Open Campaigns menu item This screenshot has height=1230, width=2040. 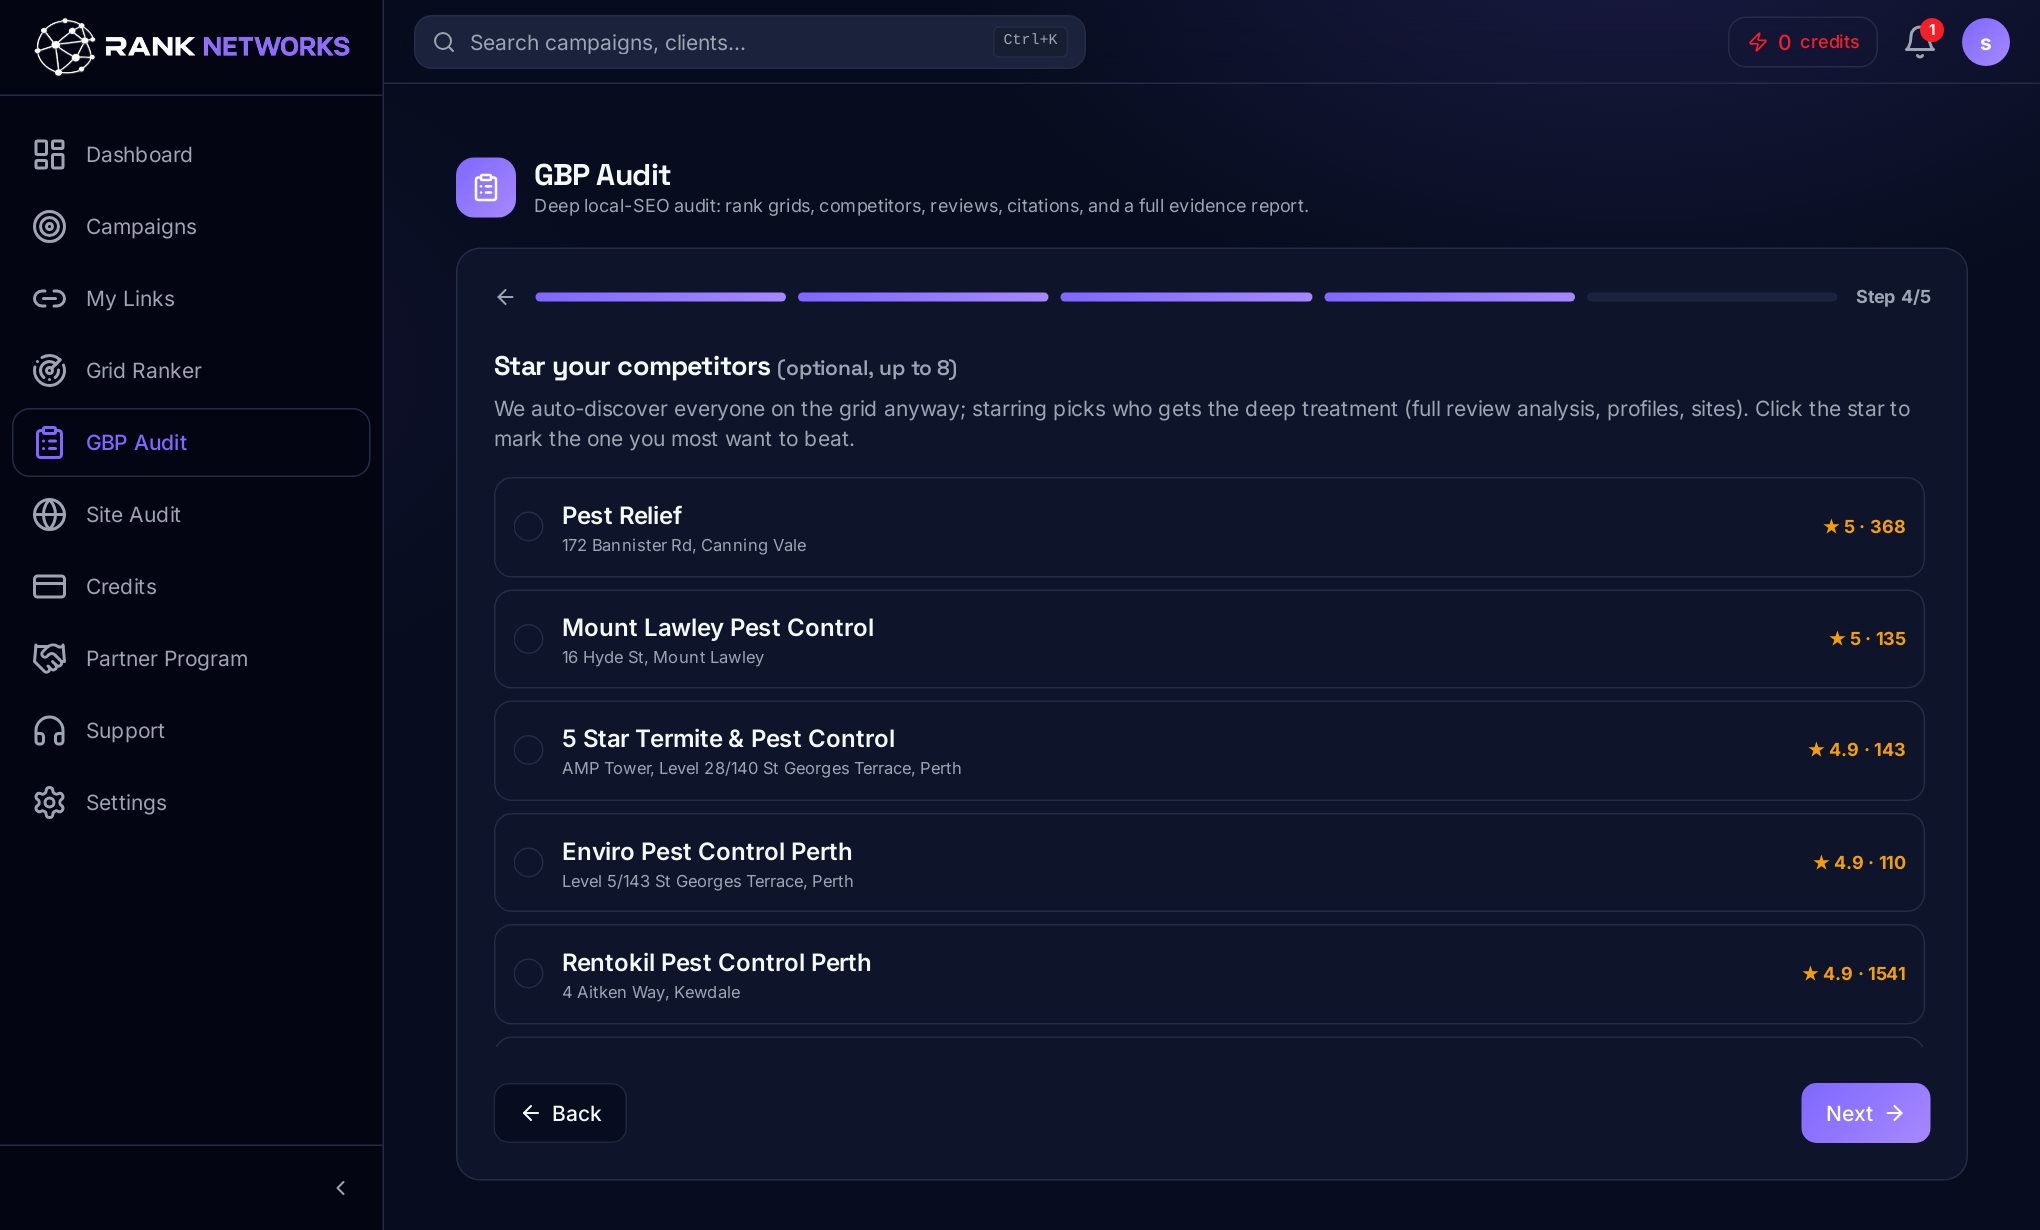191,226
